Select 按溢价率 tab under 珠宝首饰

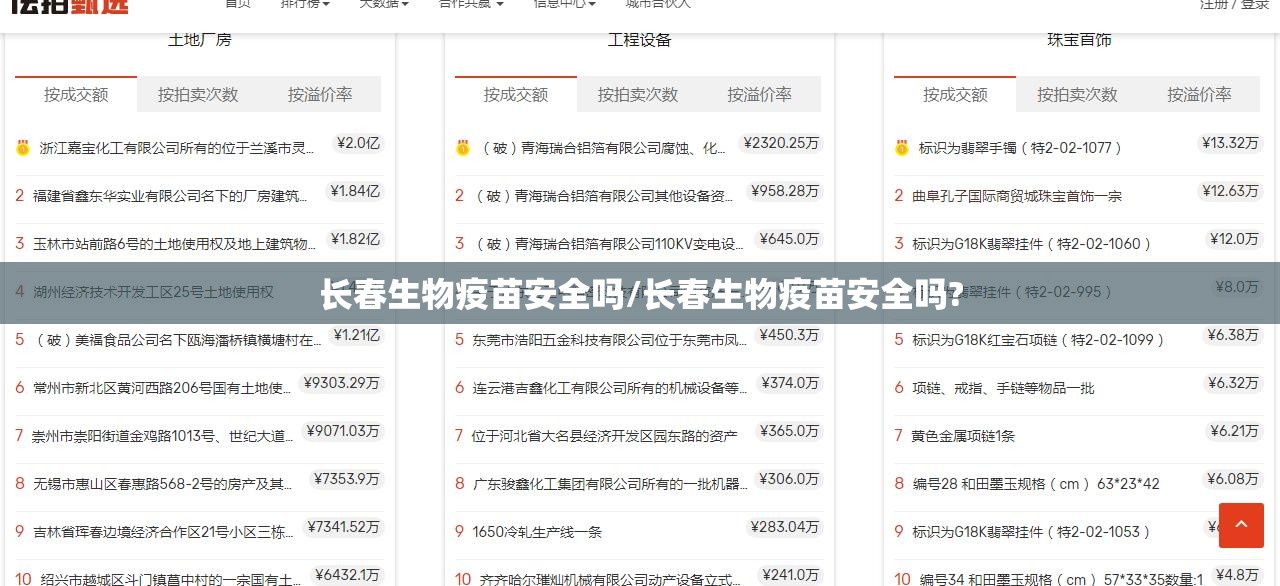[x=1199, y=94]
